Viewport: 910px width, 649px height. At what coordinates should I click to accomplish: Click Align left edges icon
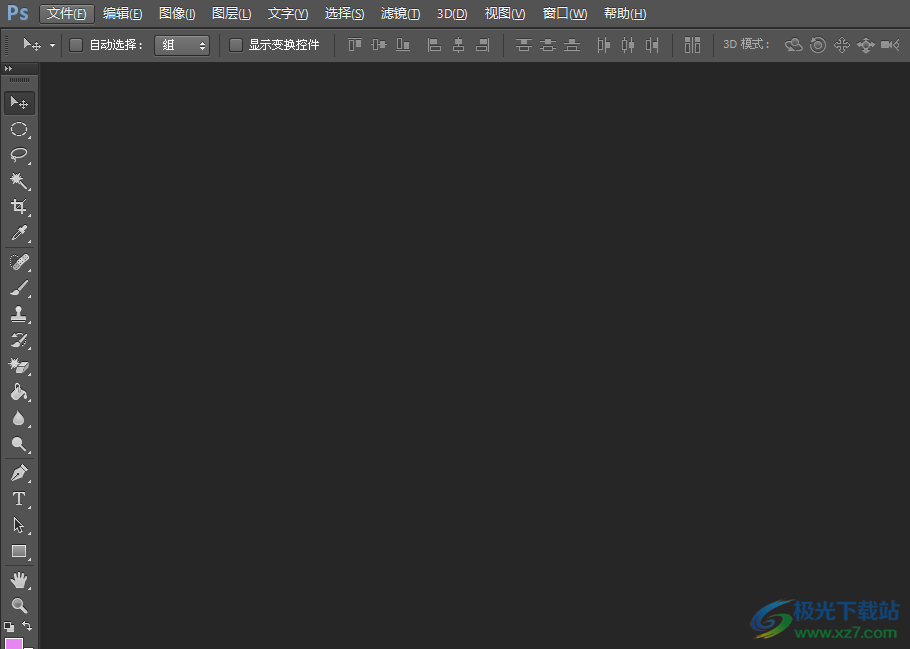(x=434, y=45)
